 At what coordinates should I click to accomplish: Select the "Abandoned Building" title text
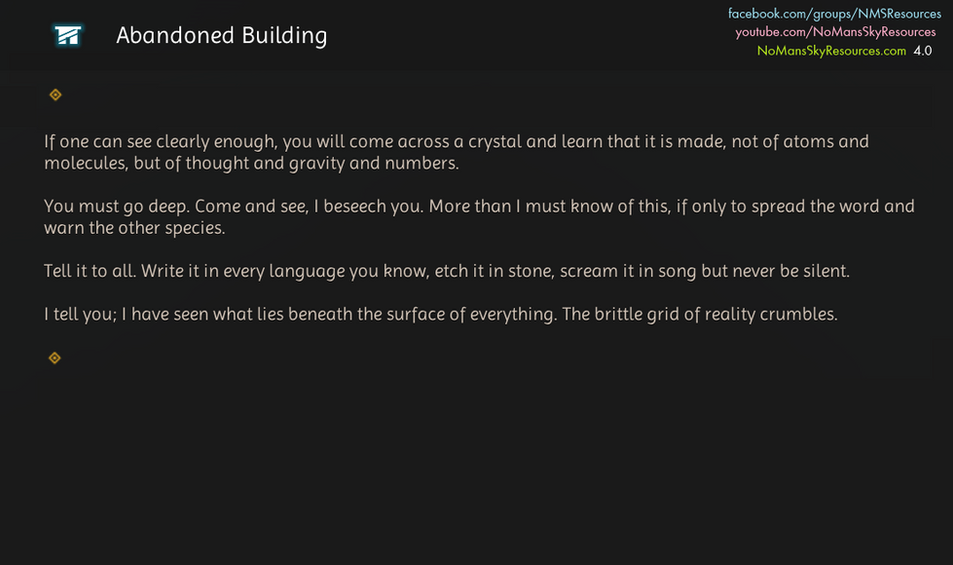(x=221, y=36)
